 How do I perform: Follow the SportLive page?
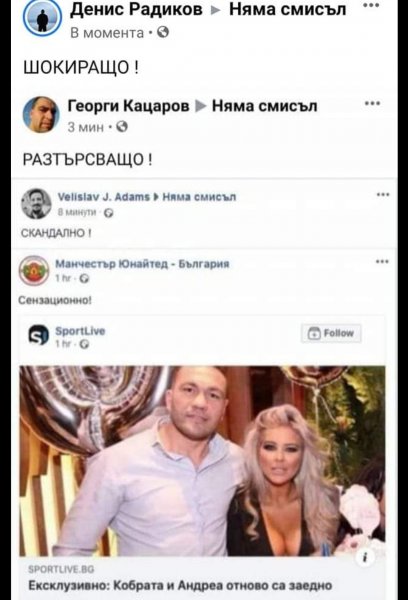(x=331, y=333)
